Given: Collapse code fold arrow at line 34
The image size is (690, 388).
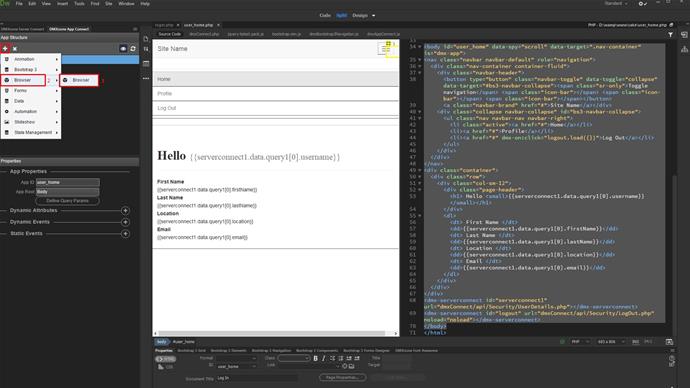Looking at the screenshot, I should point(419,47).
